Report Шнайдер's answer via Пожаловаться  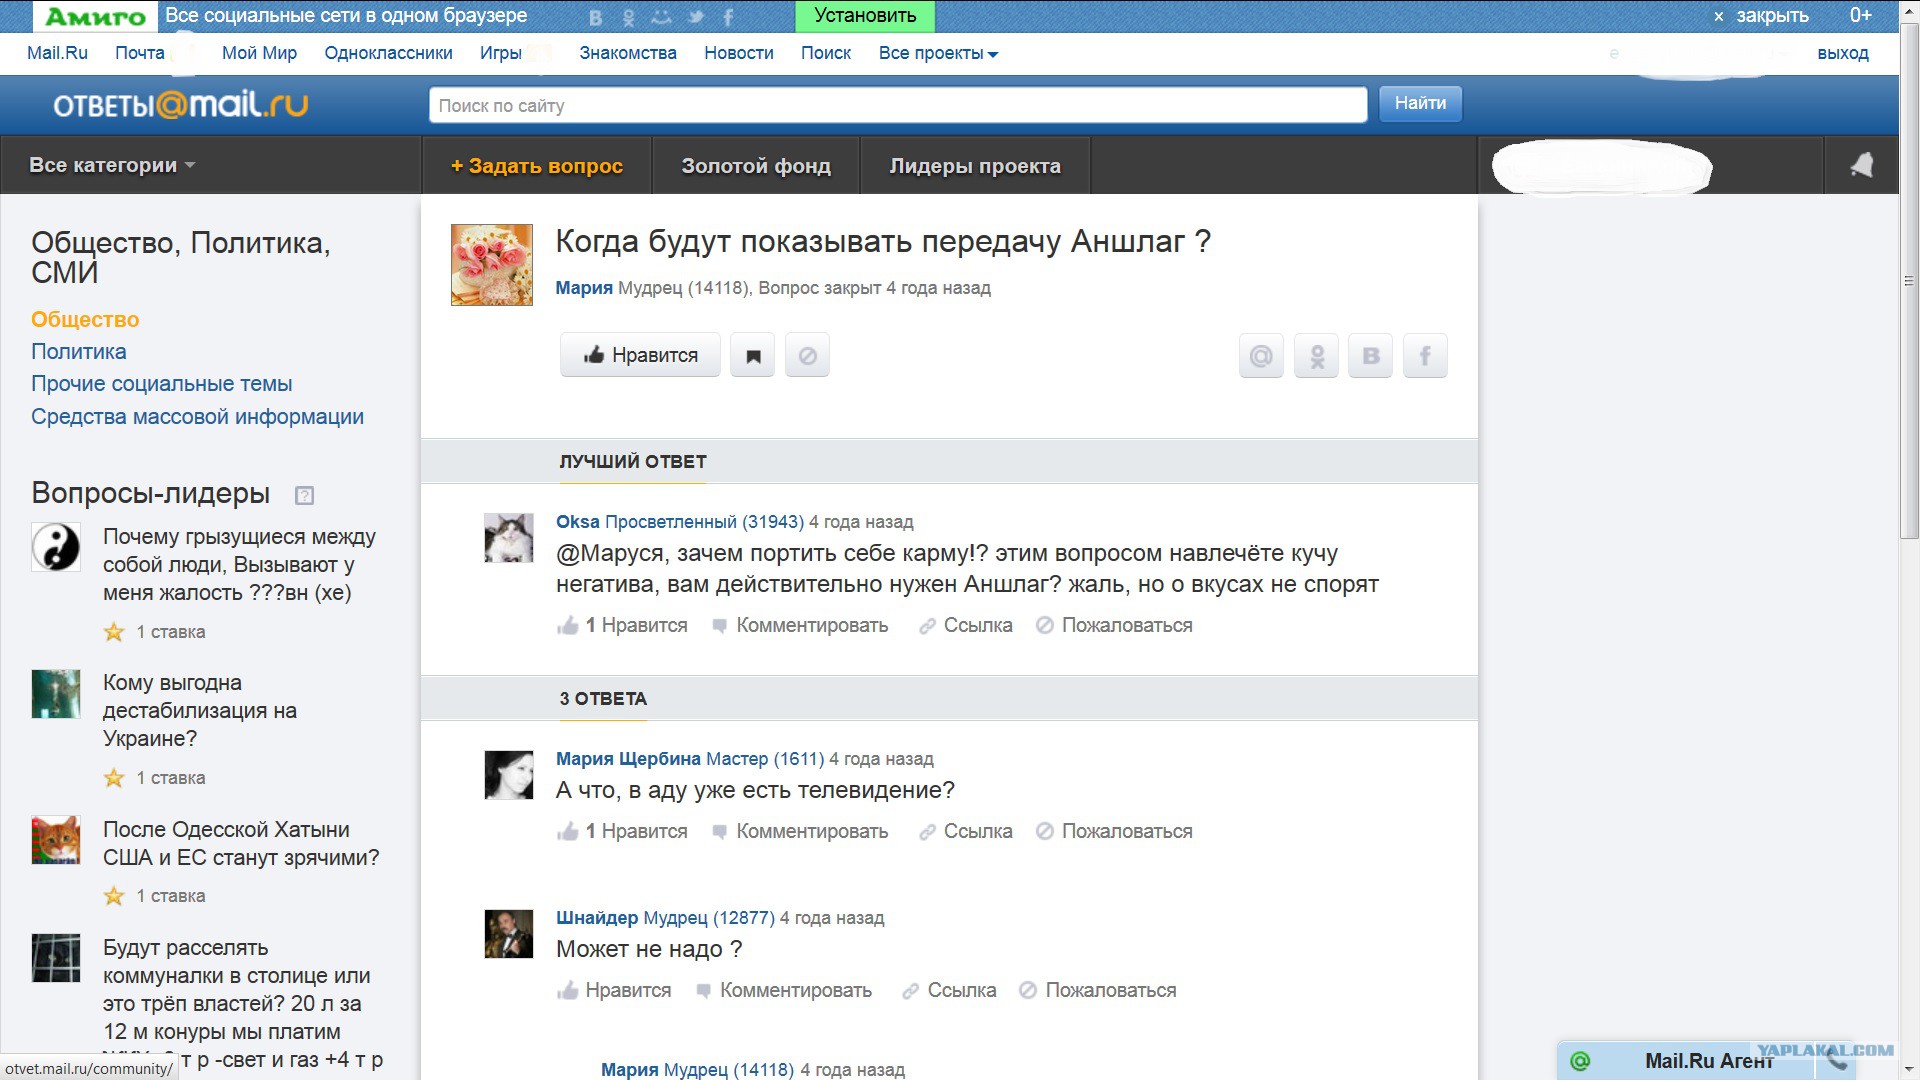(x=1098, y=991)
